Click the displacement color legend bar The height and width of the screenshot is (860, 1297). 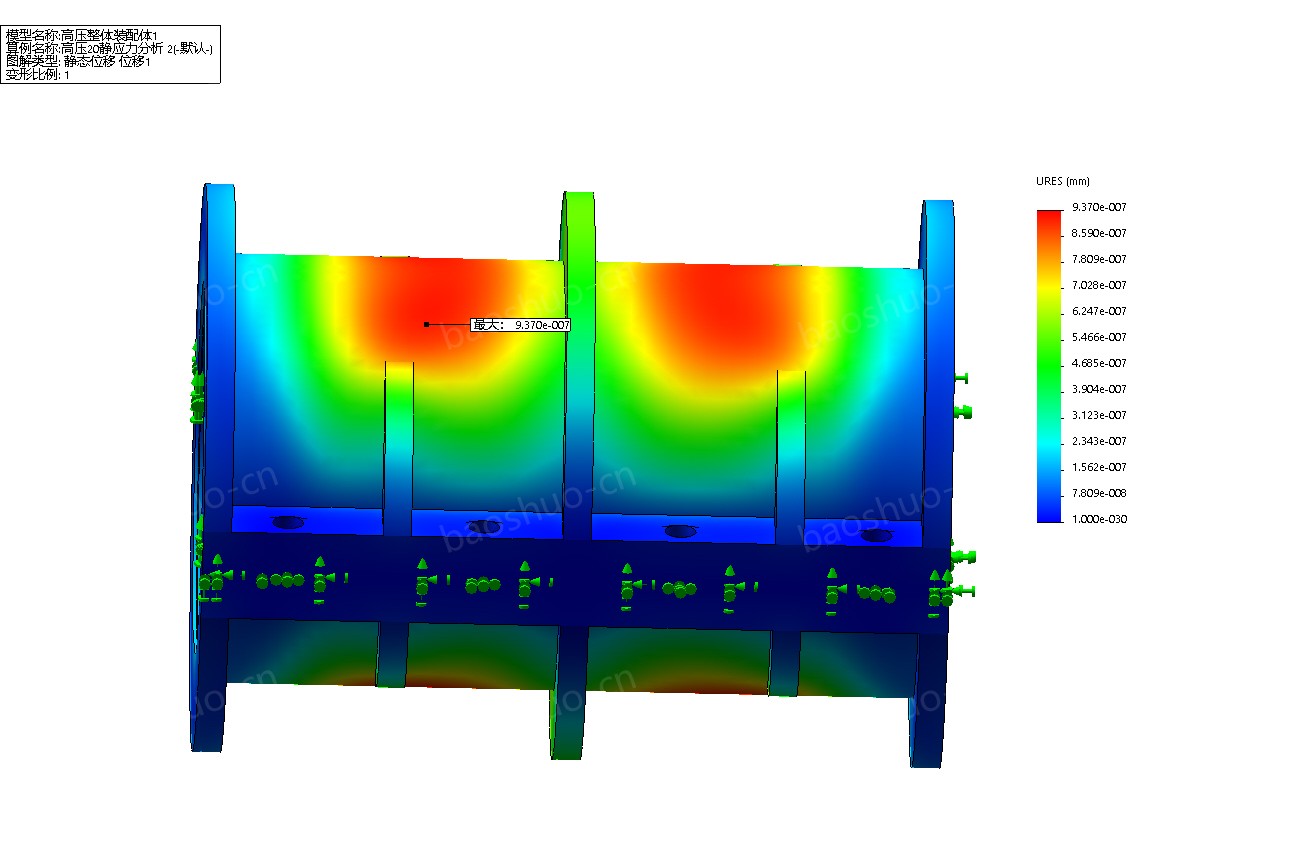(x=1049, y=366)
